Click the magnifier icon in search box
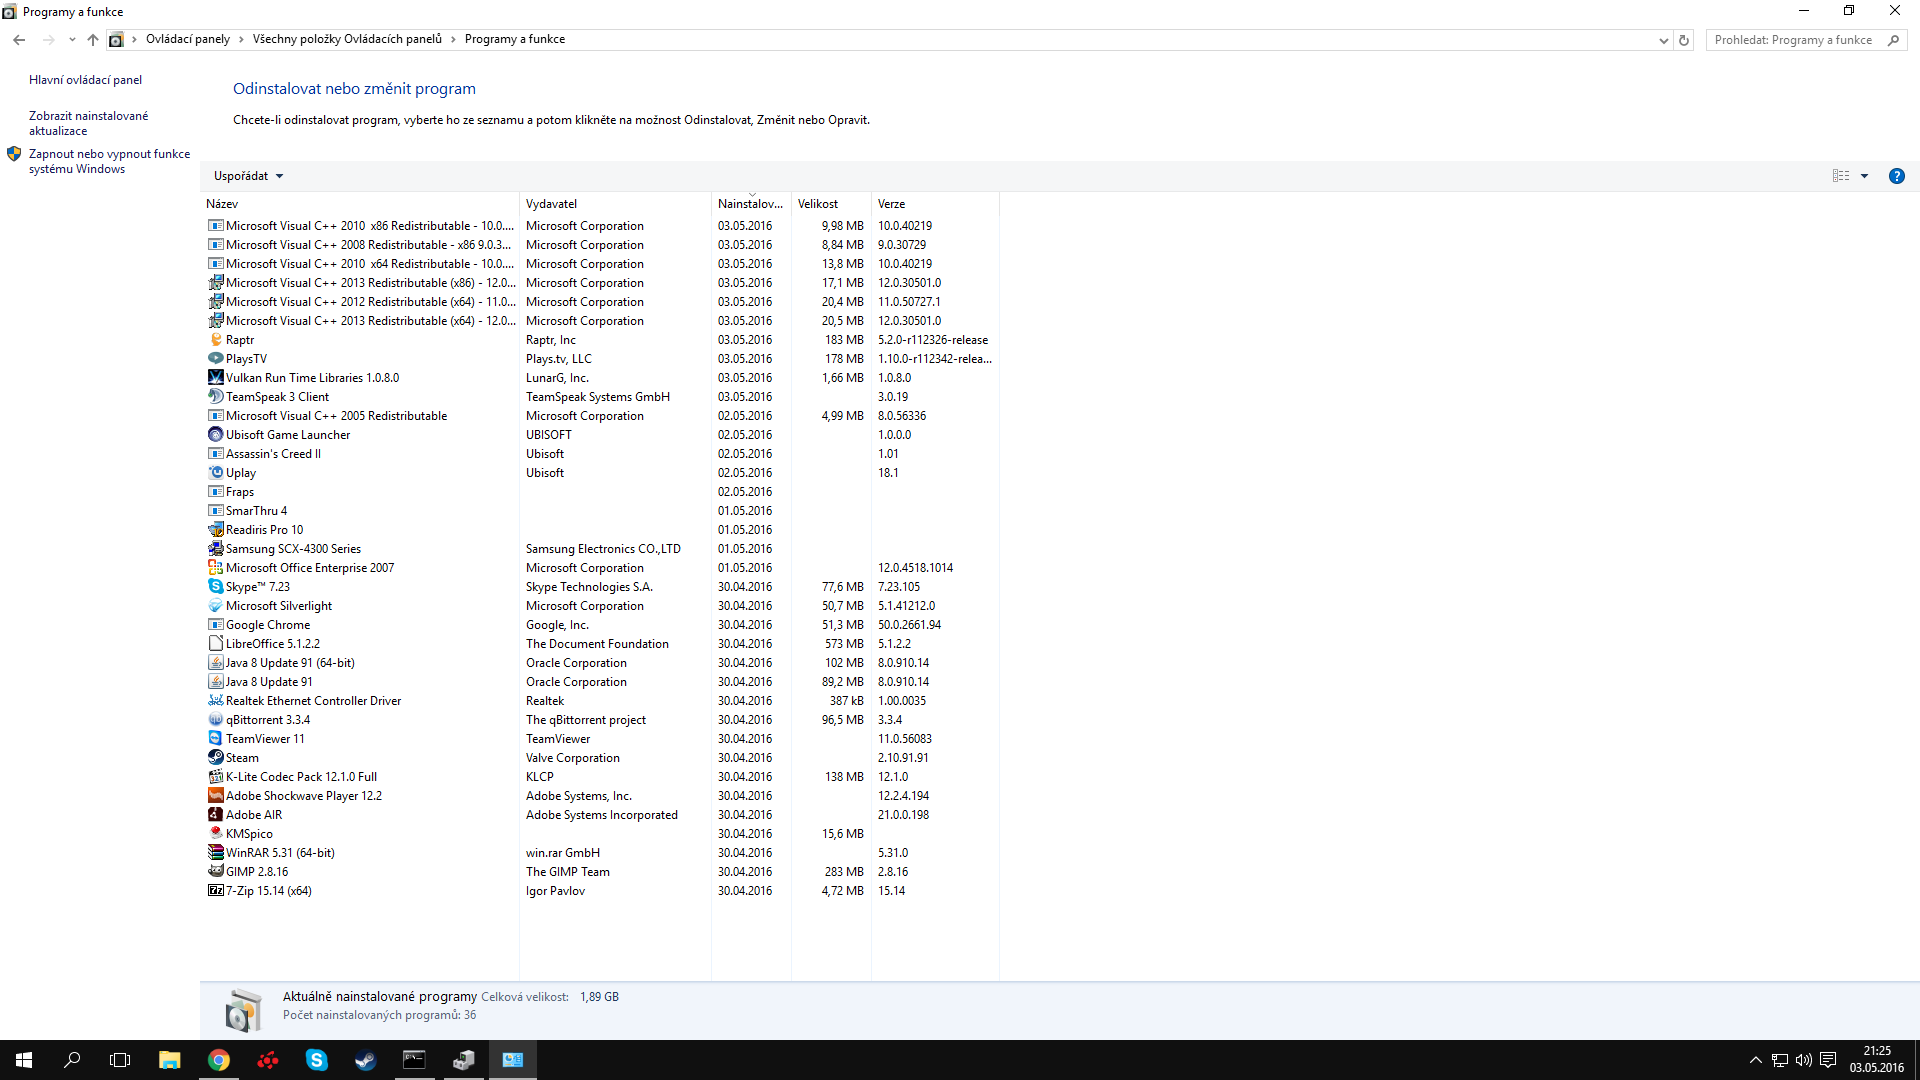The image size is (1920, 1080). point(1893,40)
